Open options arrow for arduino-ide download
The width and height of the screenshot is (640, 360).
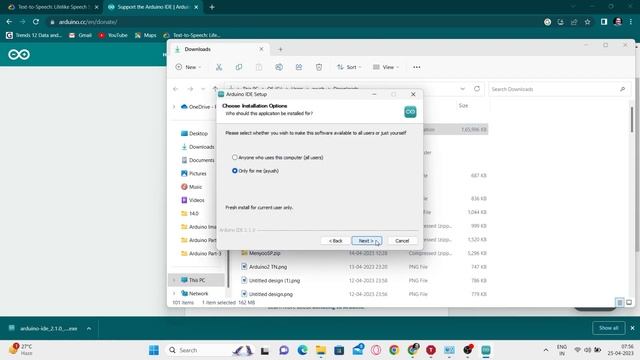[89, 329]
